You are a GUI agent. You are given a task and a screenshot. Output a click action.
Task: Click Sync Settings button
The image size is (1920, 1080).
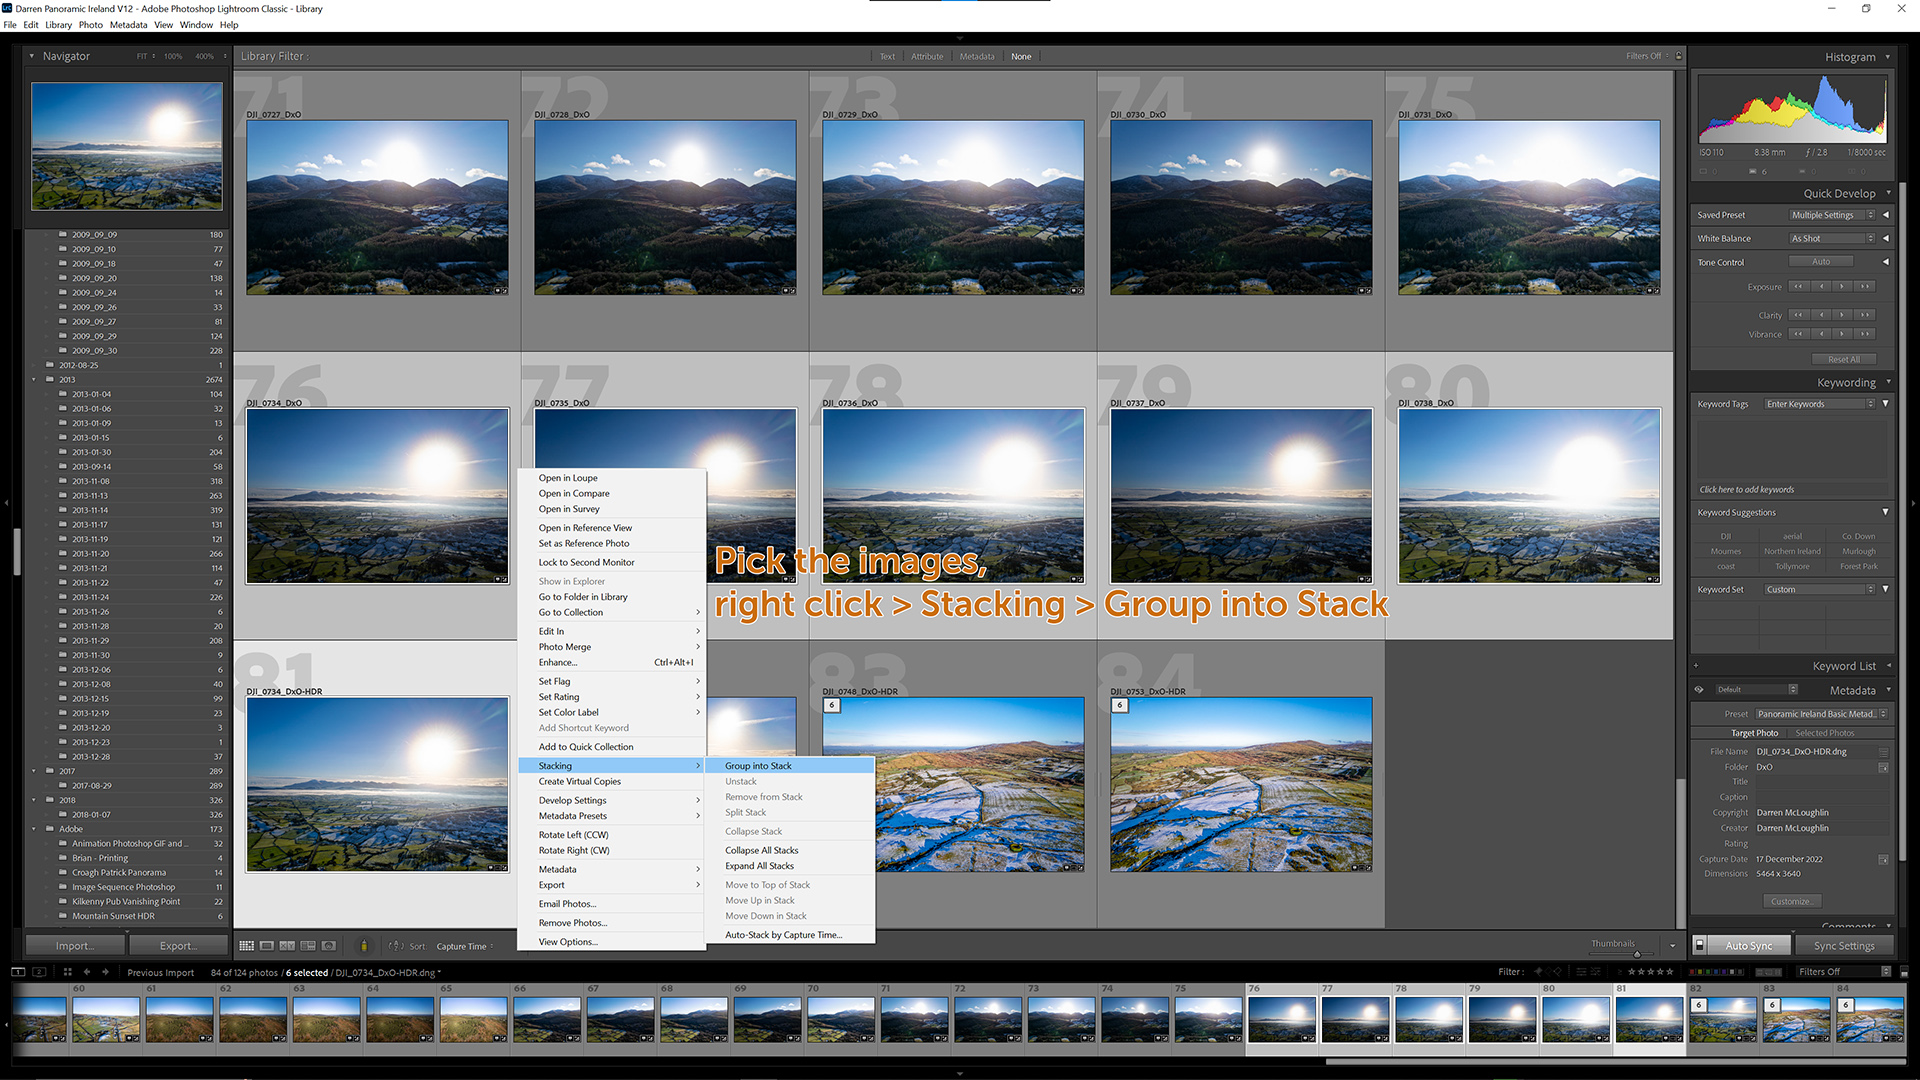click(x=1844, y=946)
